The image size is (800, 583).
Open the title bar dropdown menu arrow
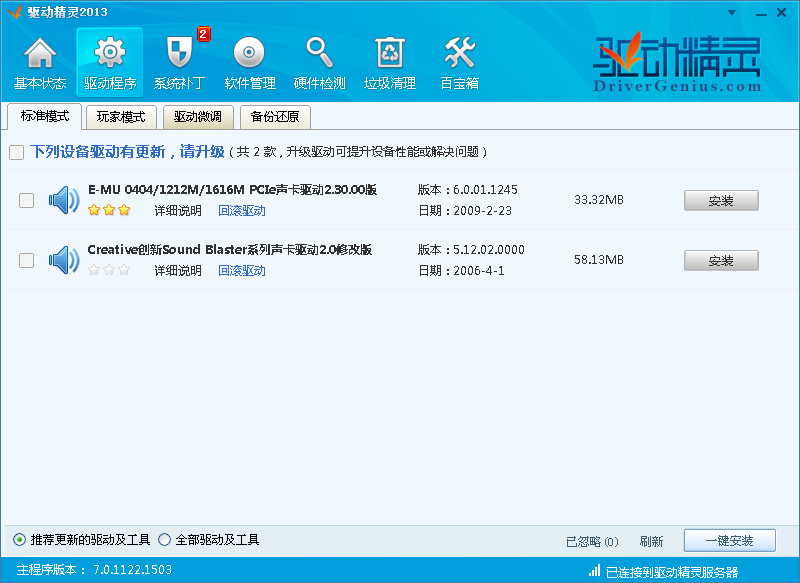pyautogui.click(x=732, y=13)
